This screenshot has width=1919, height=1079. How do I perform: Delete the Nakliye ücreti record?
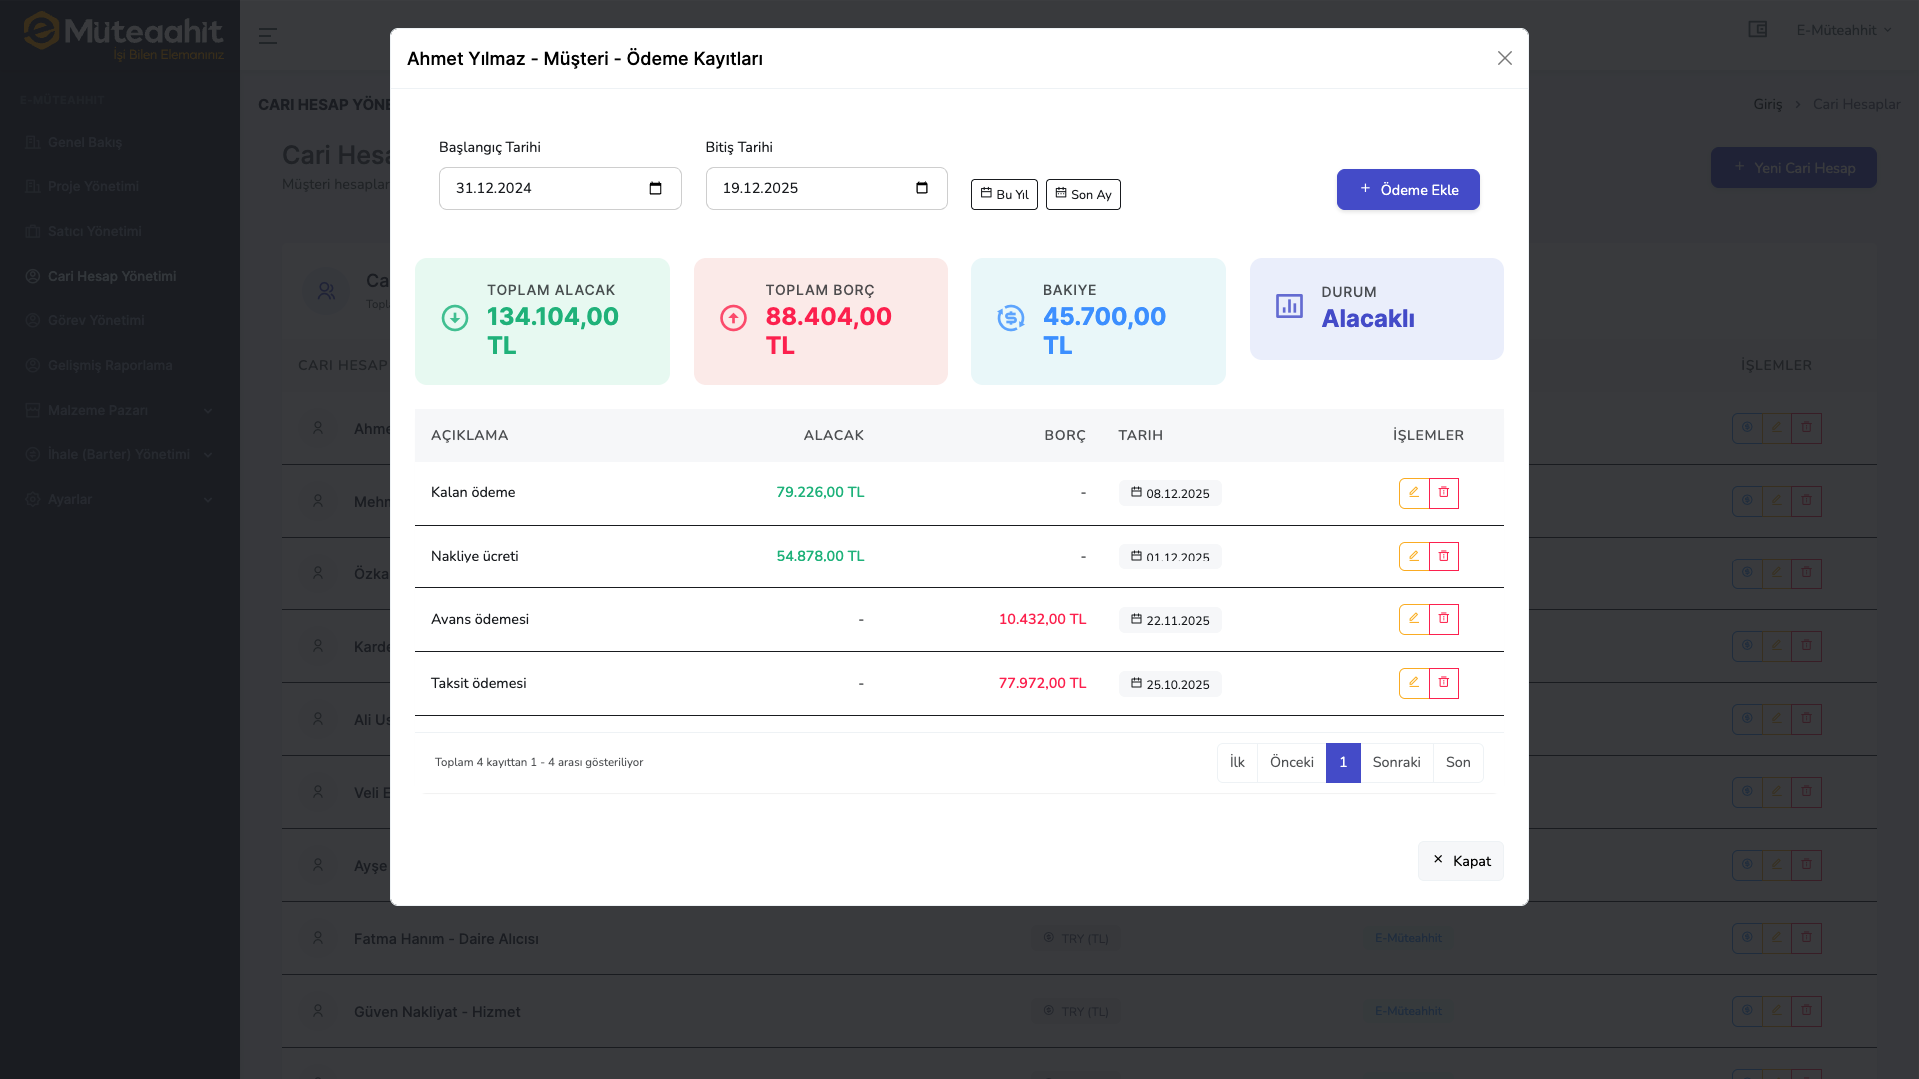[1443, 556]
